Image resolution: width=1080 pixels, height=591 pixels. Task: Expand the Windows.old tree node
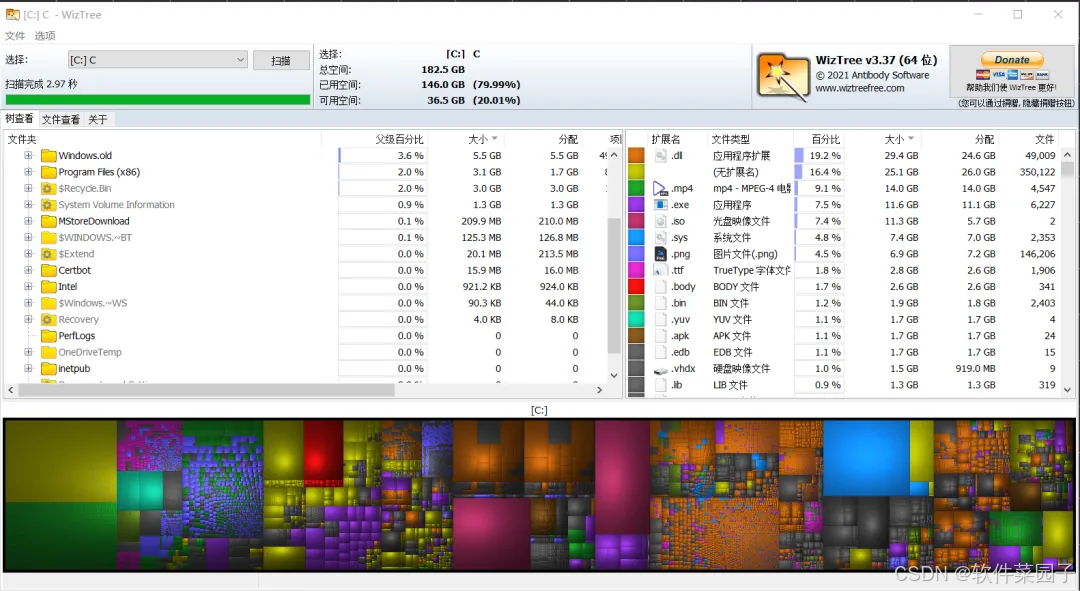(x=28, y=156)
